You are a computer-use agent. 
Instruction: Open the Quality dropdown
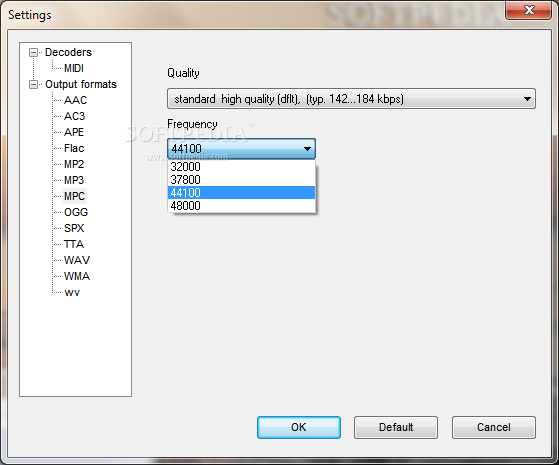351,99
